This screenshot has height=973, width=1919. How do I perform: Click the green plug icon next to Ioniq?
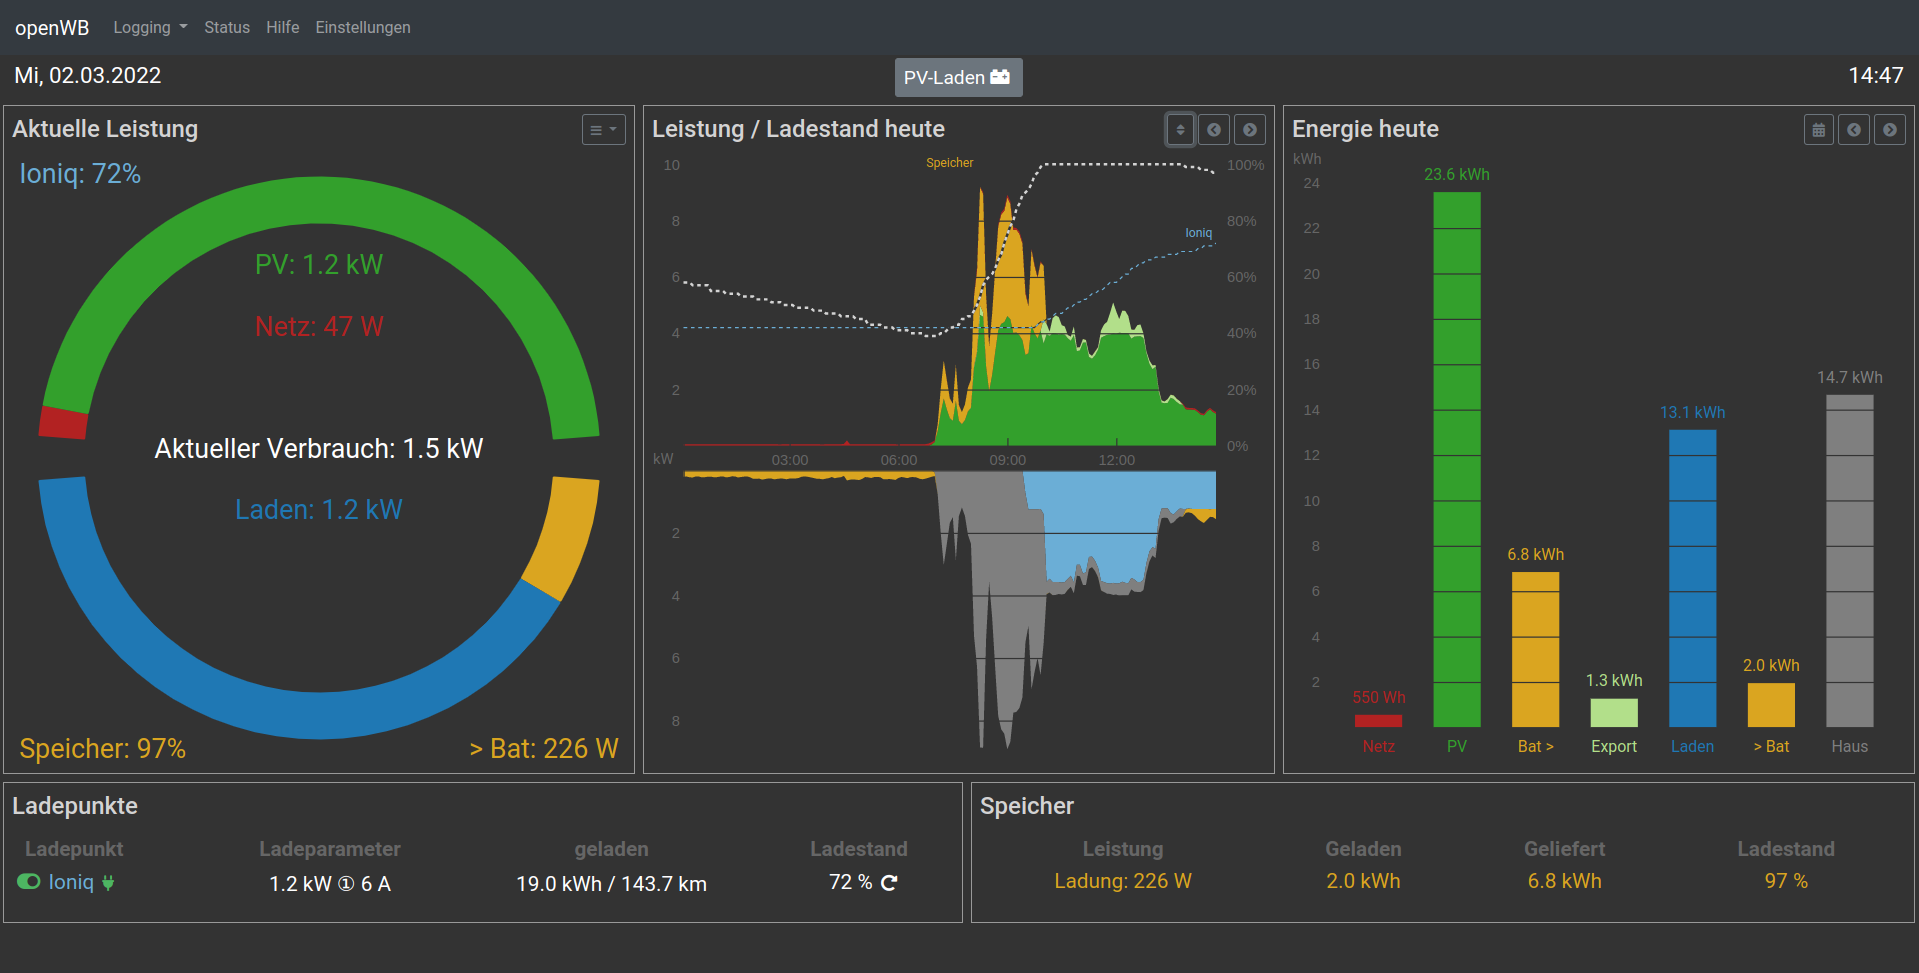[x=108, y=882]
